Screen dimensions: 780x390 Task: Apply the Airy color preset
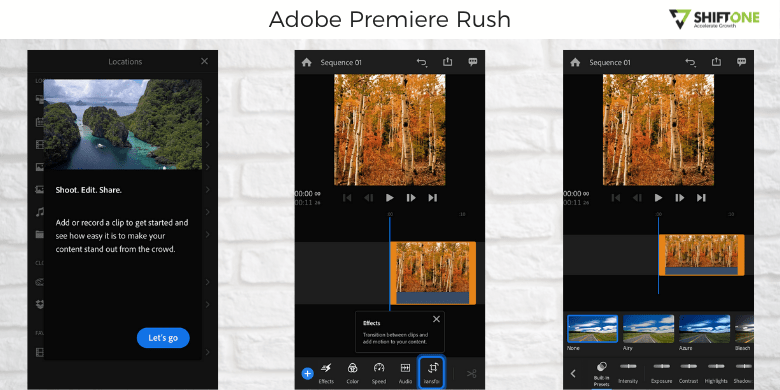(649, 332)
